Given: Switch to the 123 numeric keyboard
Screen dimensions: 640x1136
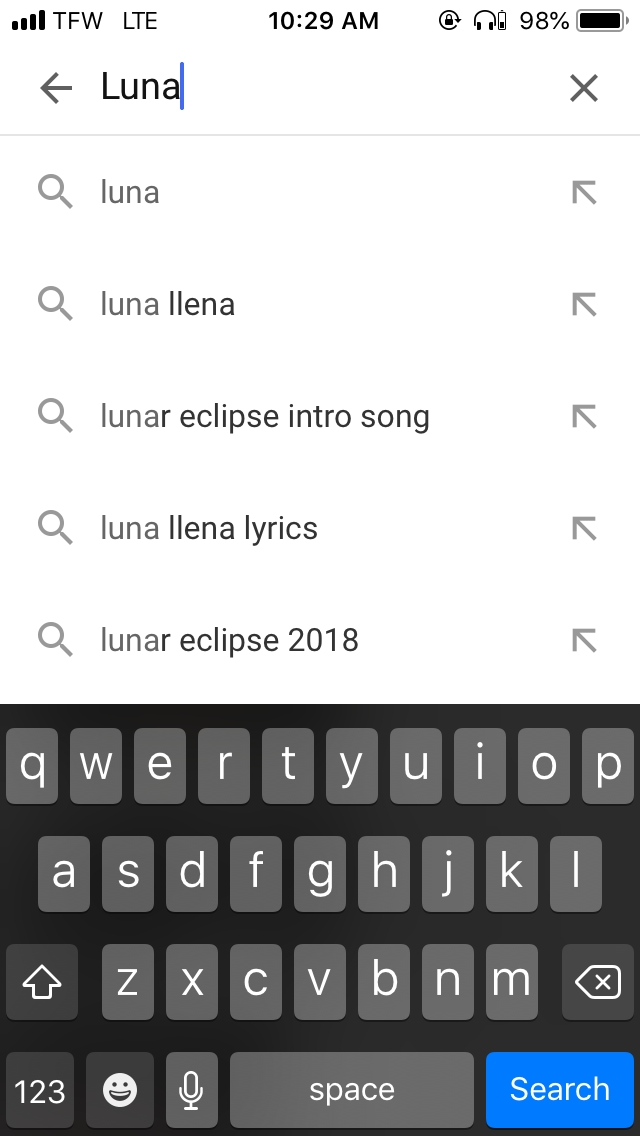Looking at the screenshot, I should tap(40, 1090).
